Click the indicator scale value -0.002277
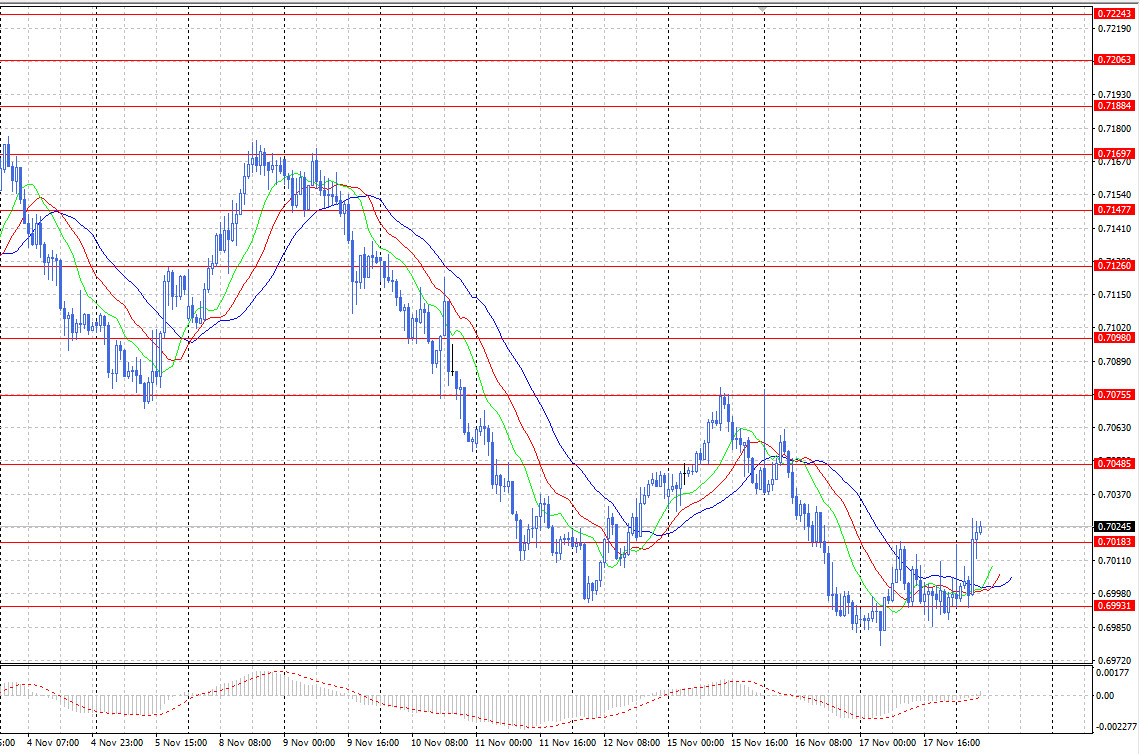 (1116, 726)
